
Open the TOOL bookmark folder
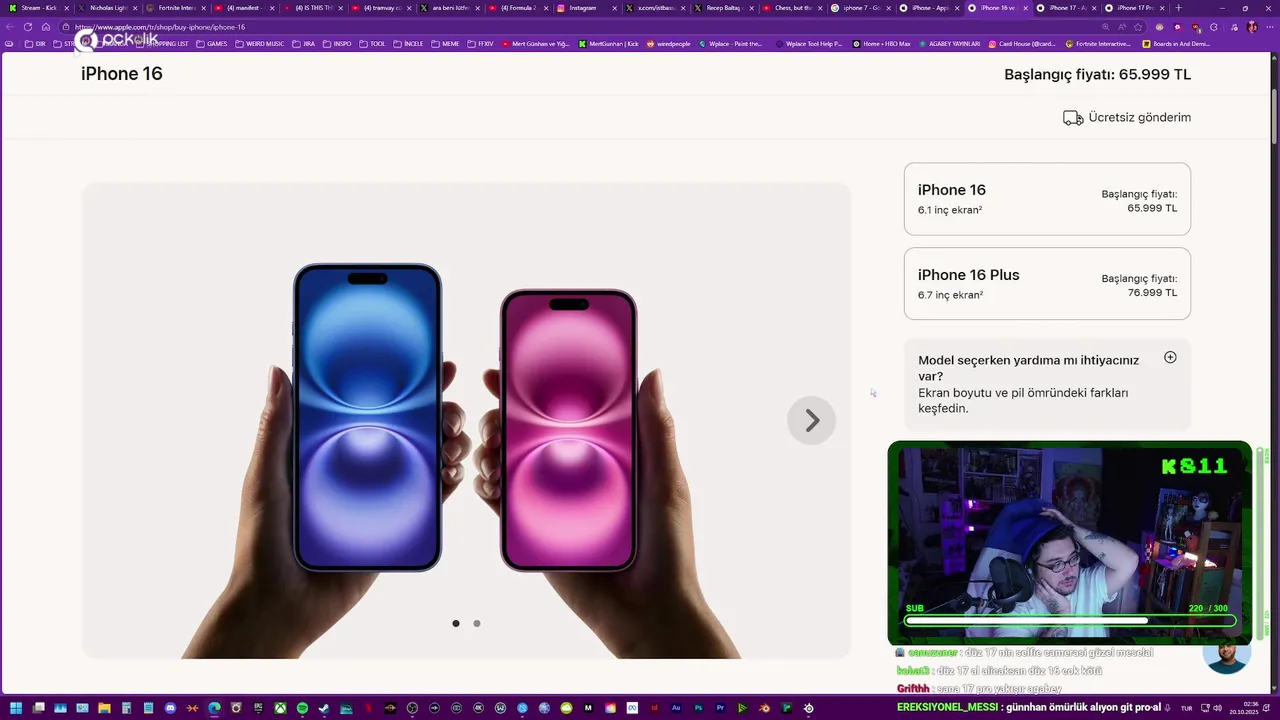pyautogui.click(x=372, y=44)
